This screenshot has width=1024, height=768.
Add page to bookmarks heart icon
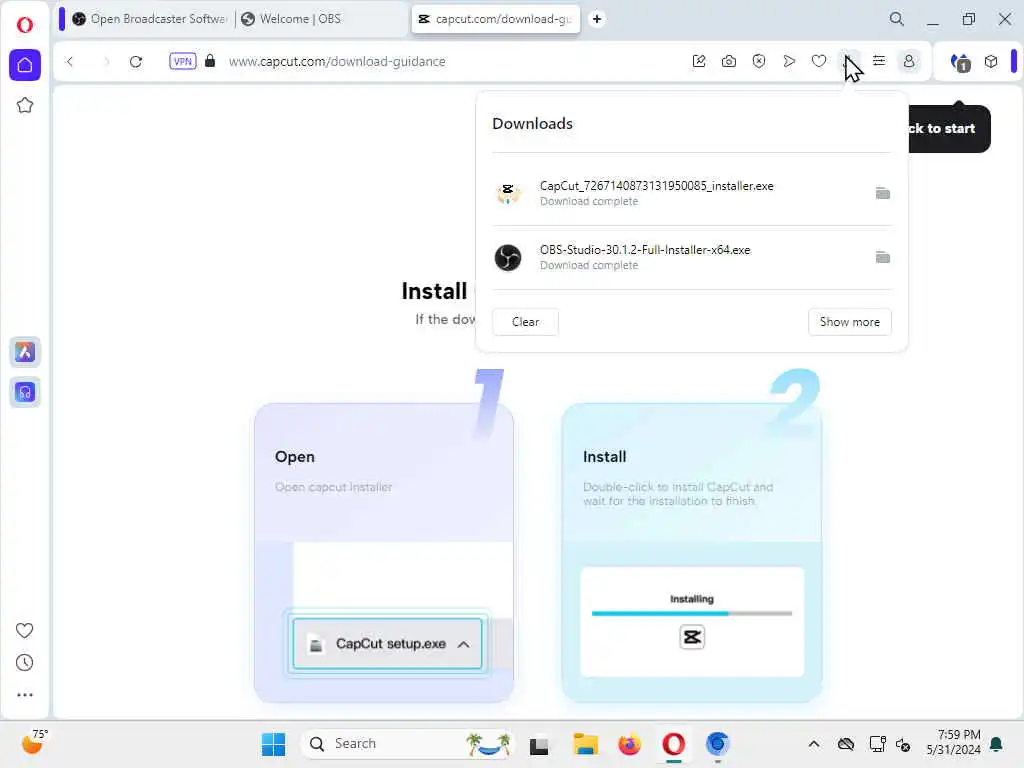click(x=819, y=61)
